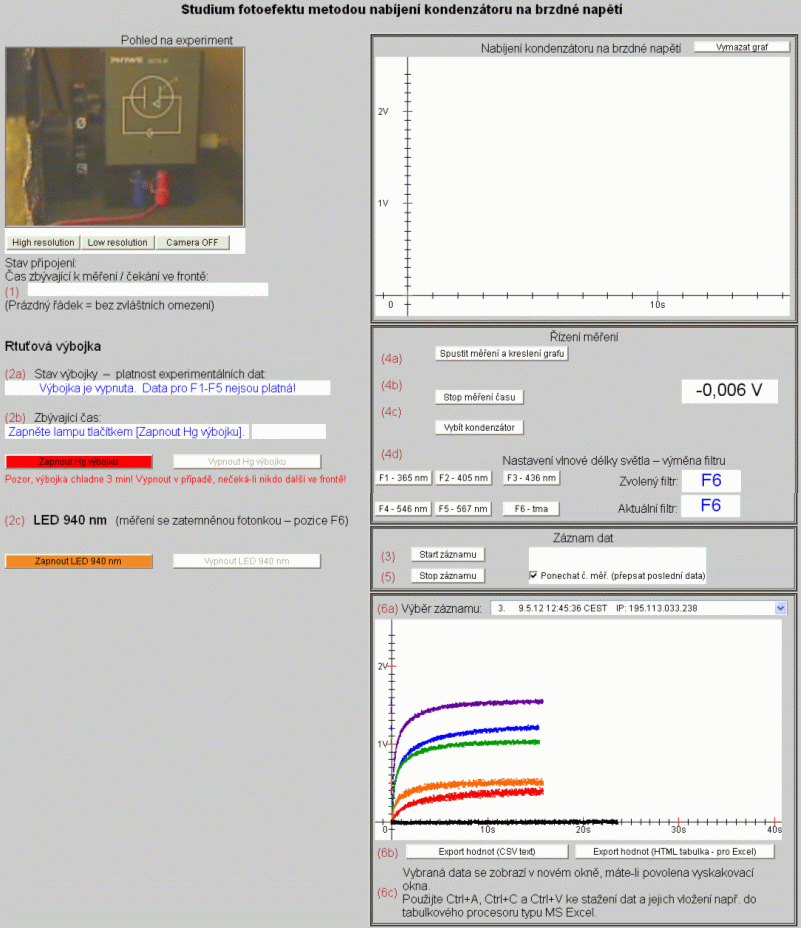Screen dimensions: 801x928
Task: Click the red Pozor warning text
Action: 175,479
